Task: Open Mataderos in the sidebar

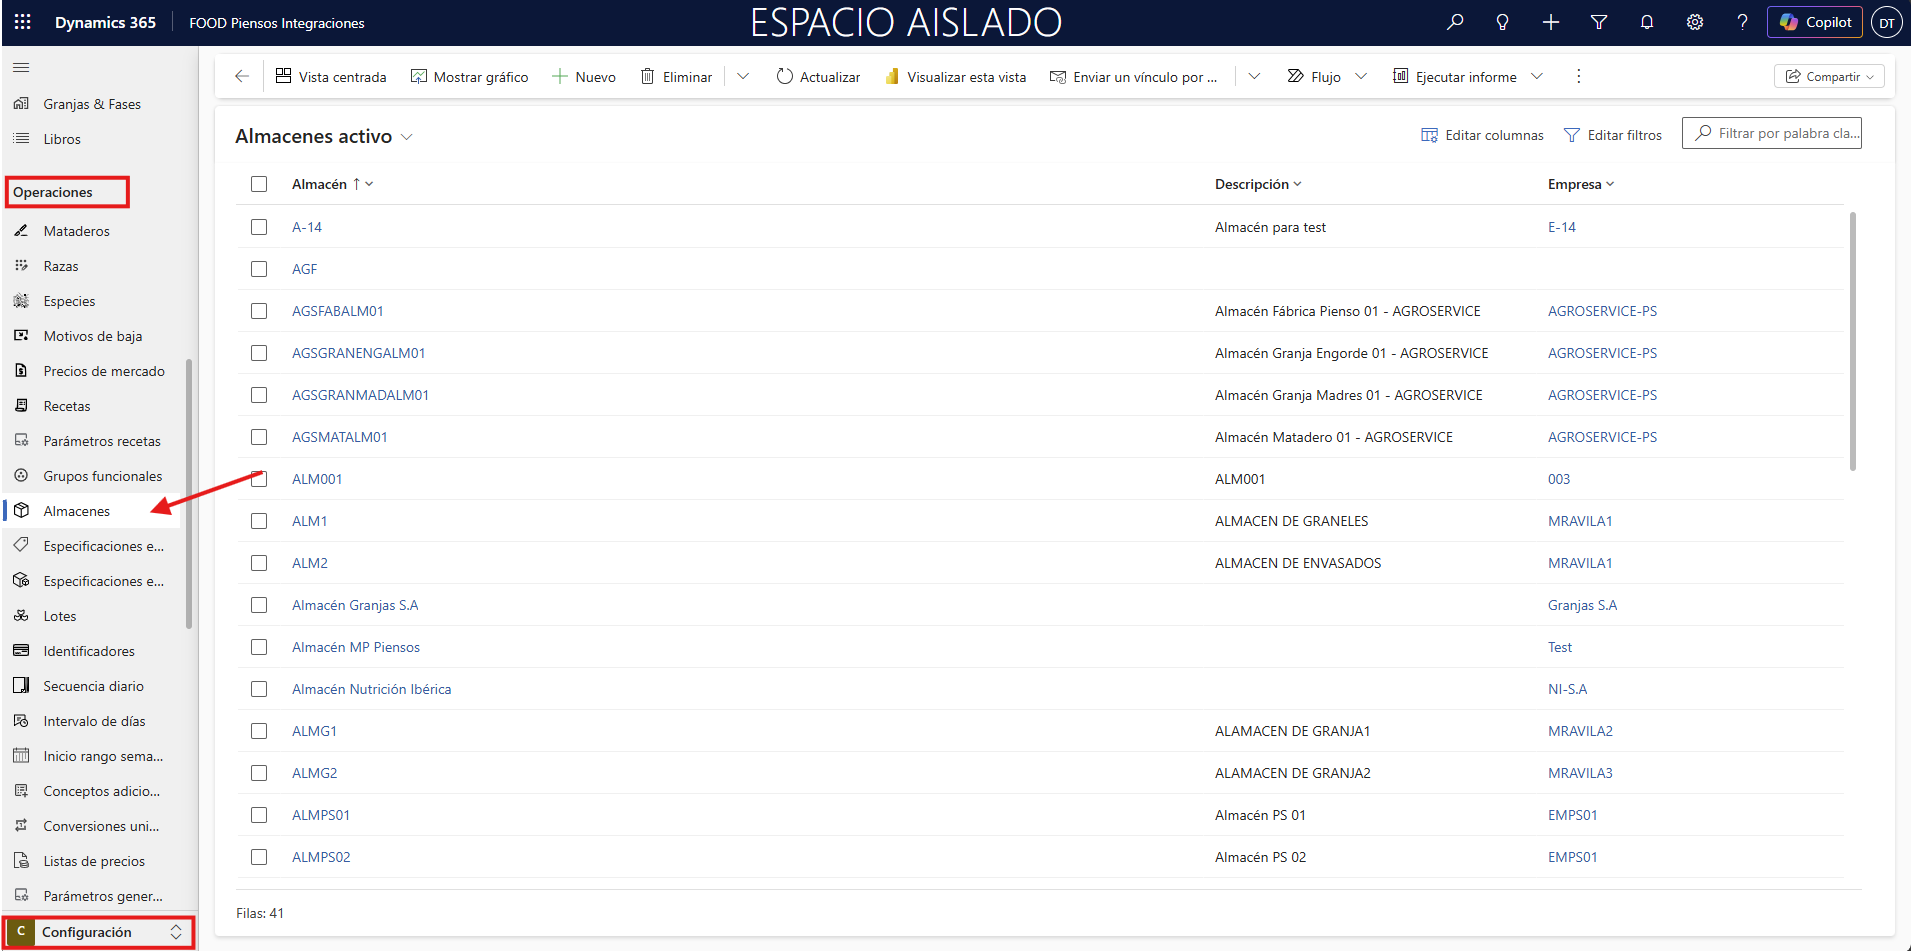Action: [x=76, y=231]
